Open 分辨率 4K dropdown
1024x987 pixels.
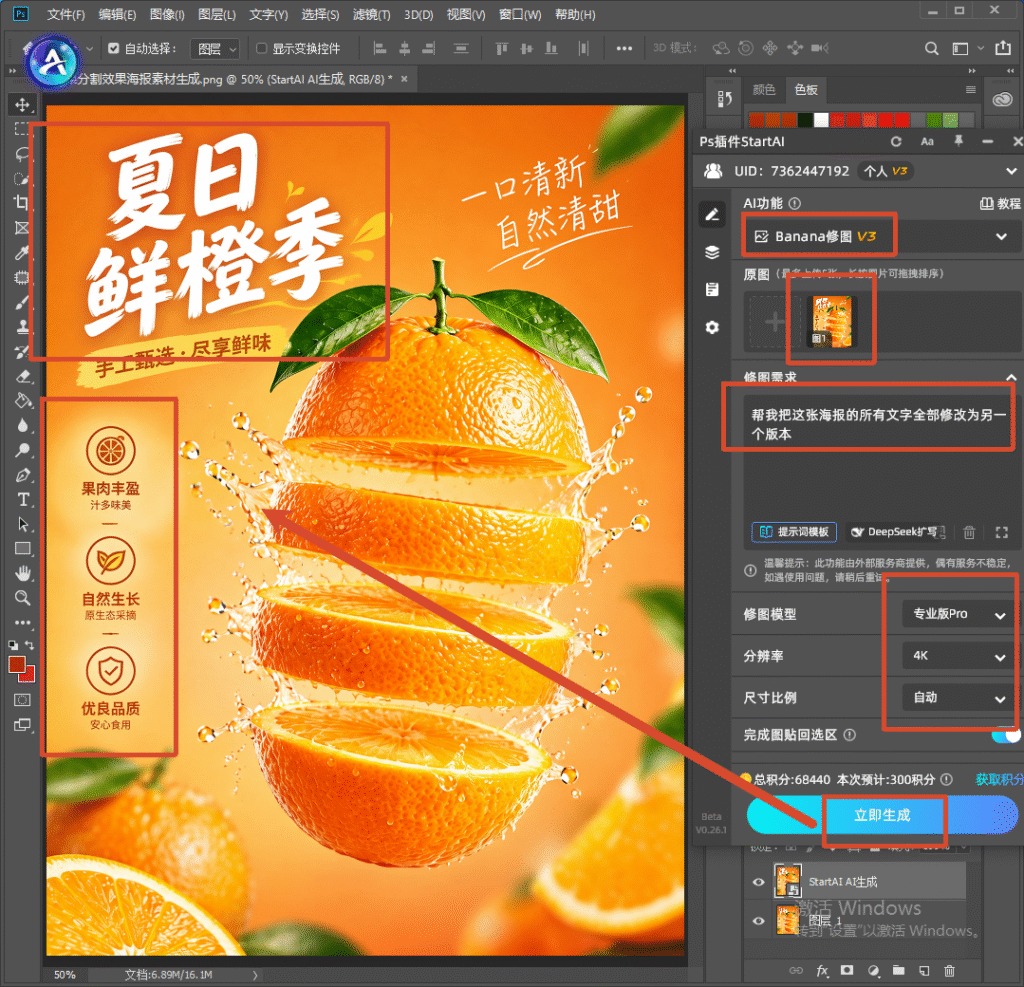[x=958, y=656]
